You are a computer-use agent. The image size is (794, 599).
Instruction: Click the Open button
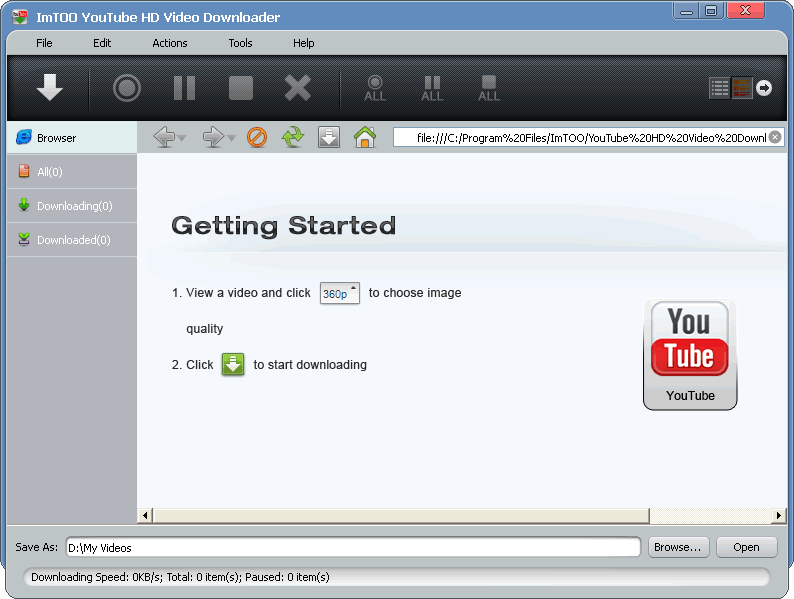pyautogui.click(x=746, y=547)
